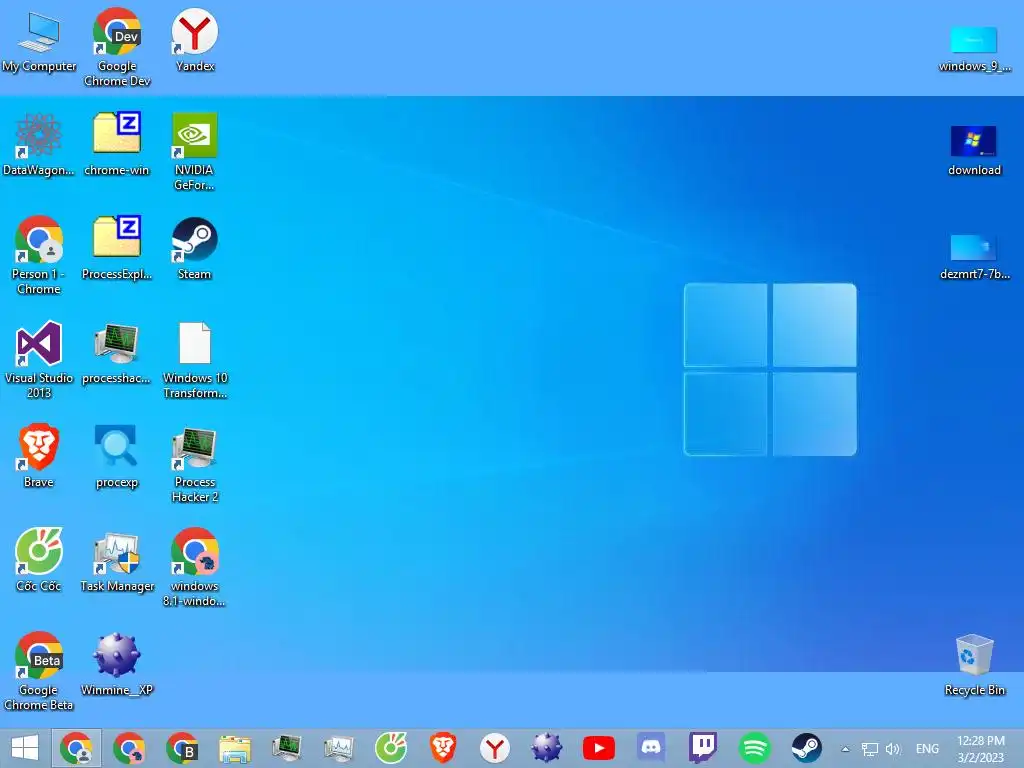Open File Explorer from the taskbar
The height and width of the screenshot is (768, 1024).
(234, 748)
